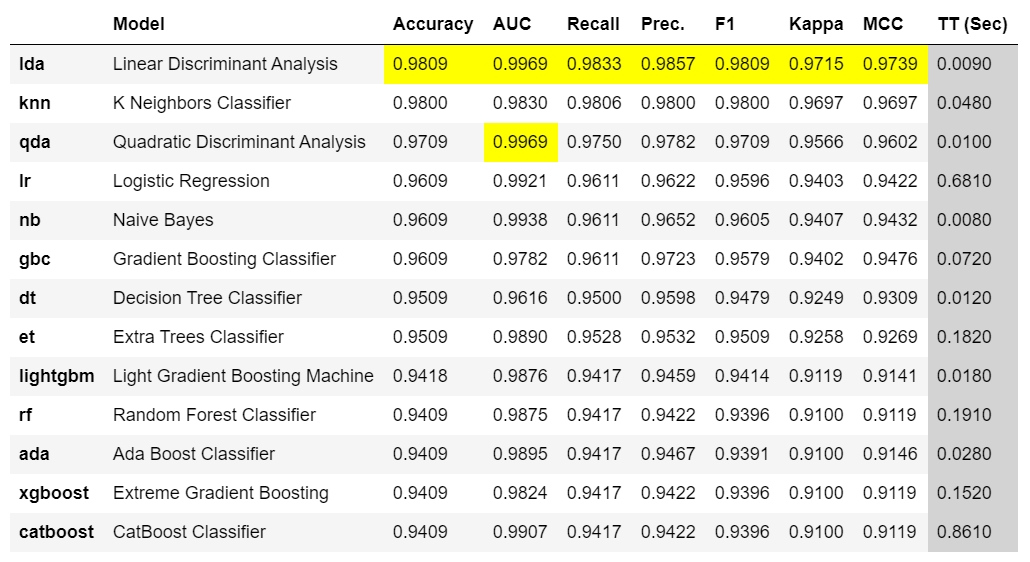Select the Kappa column header
The width and height of the screenshot is (1030, 562).
[816, 24]
